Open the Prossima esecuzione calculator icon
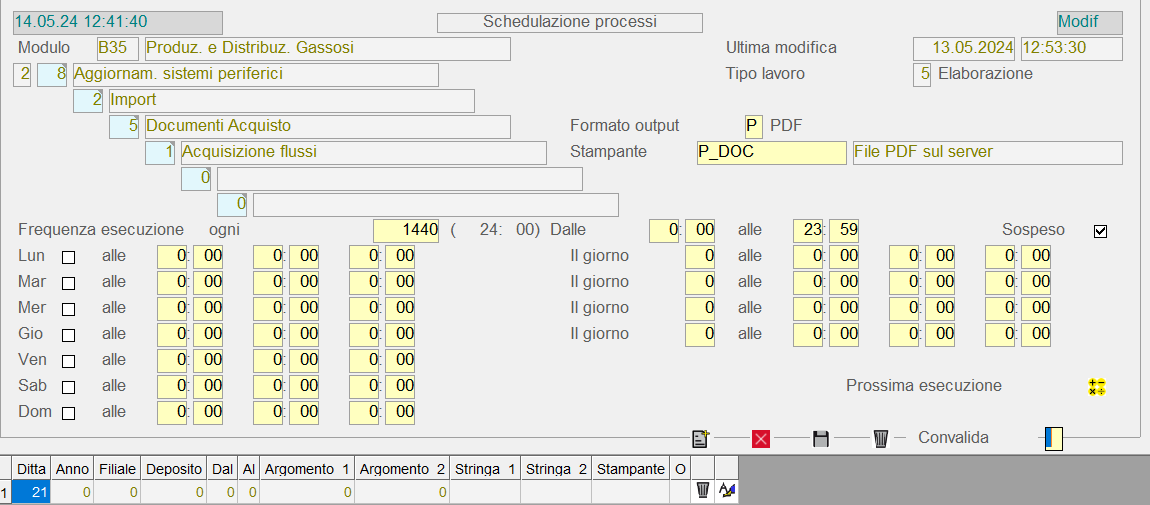 point(1097,387)
